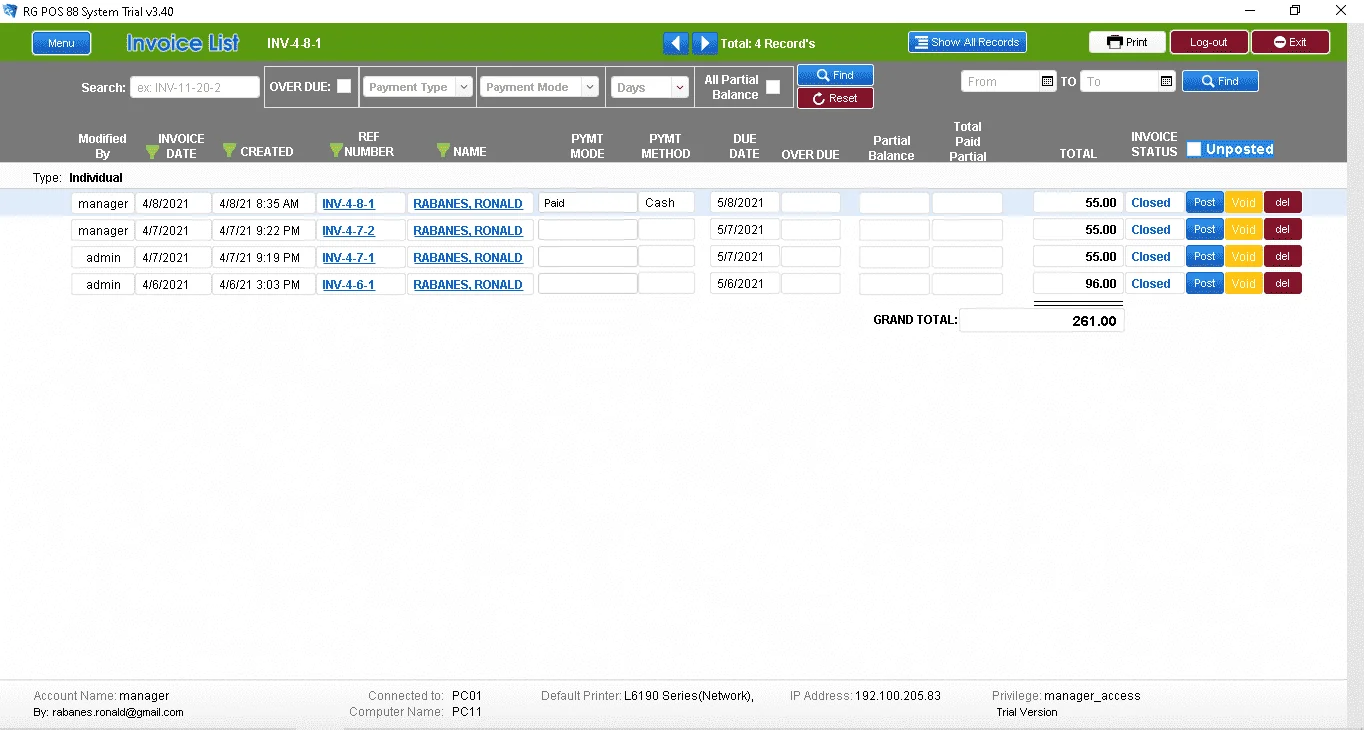
Task: Open RABANES, RONALD link in INV-4-7-1 row
Action: [468, 258]
